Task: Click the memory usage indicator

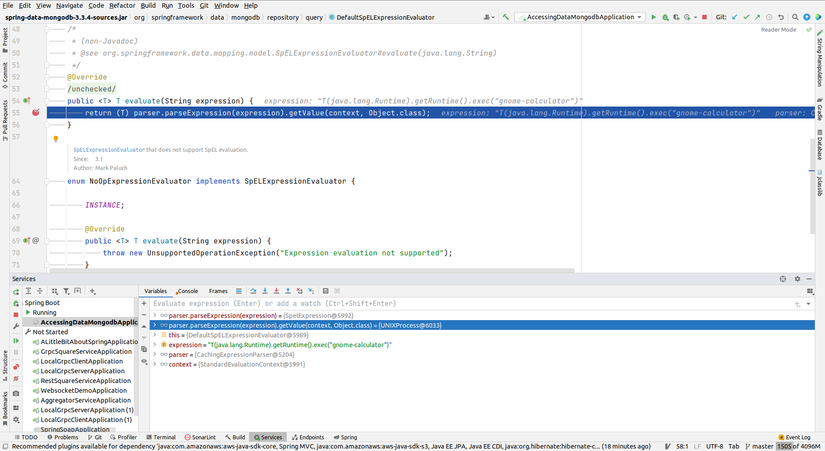Action: 798,446
